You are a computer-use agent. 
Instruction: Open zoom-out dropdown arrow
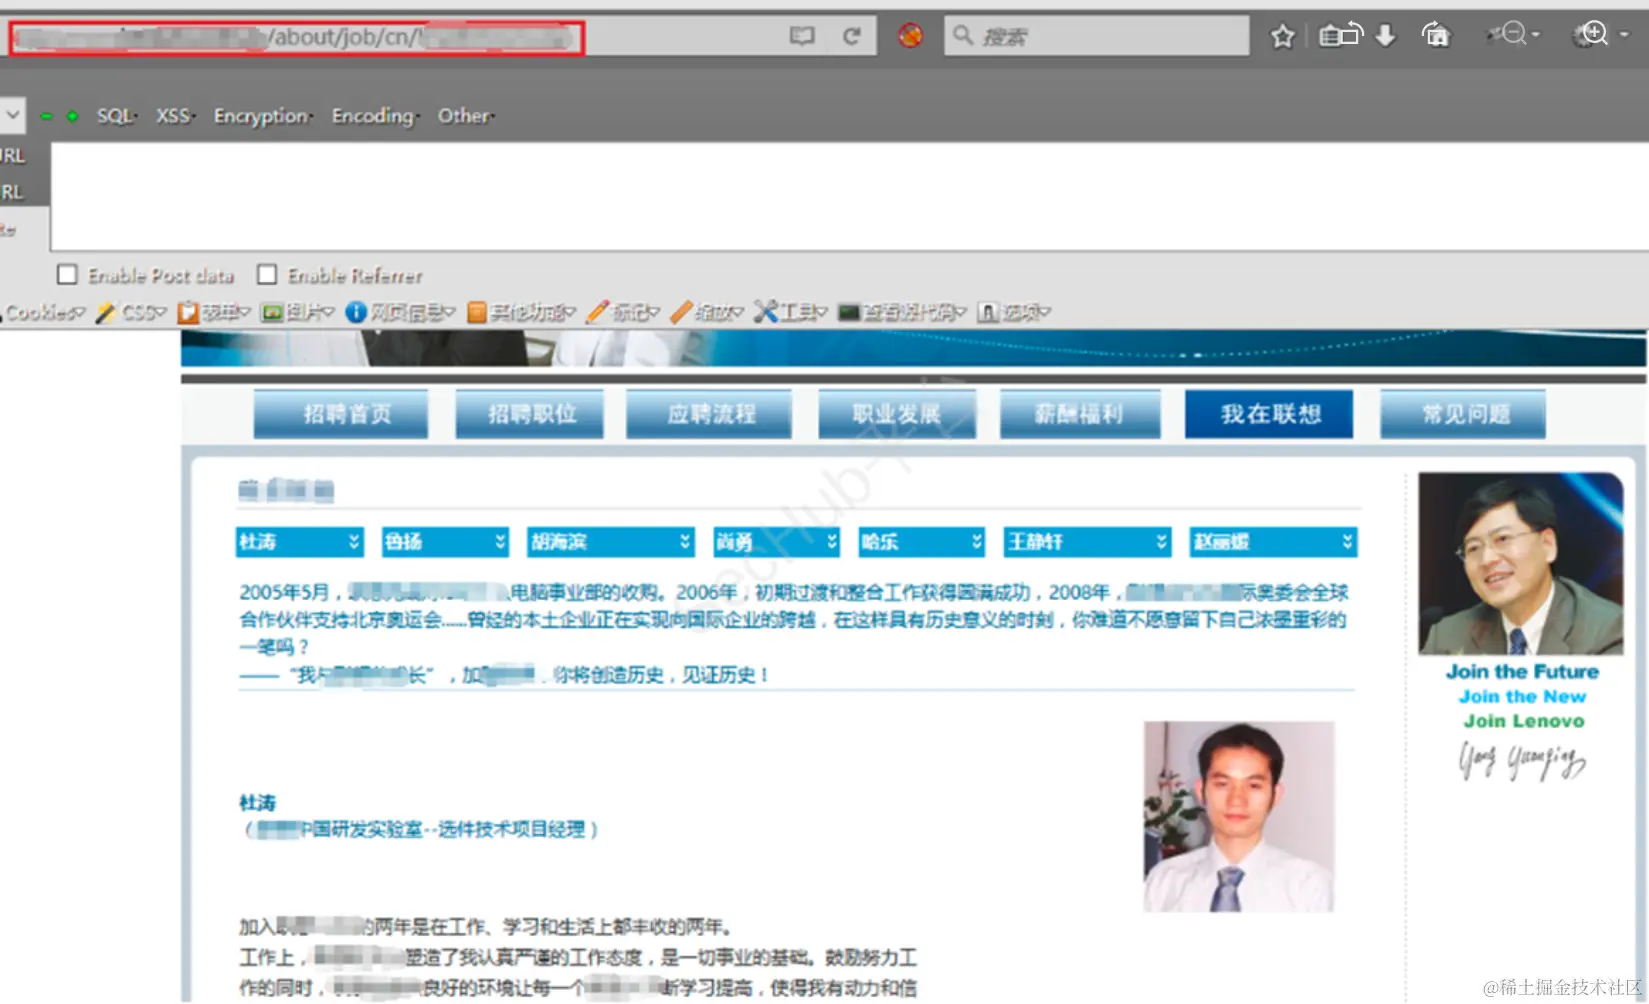[x=1536, y=35]
